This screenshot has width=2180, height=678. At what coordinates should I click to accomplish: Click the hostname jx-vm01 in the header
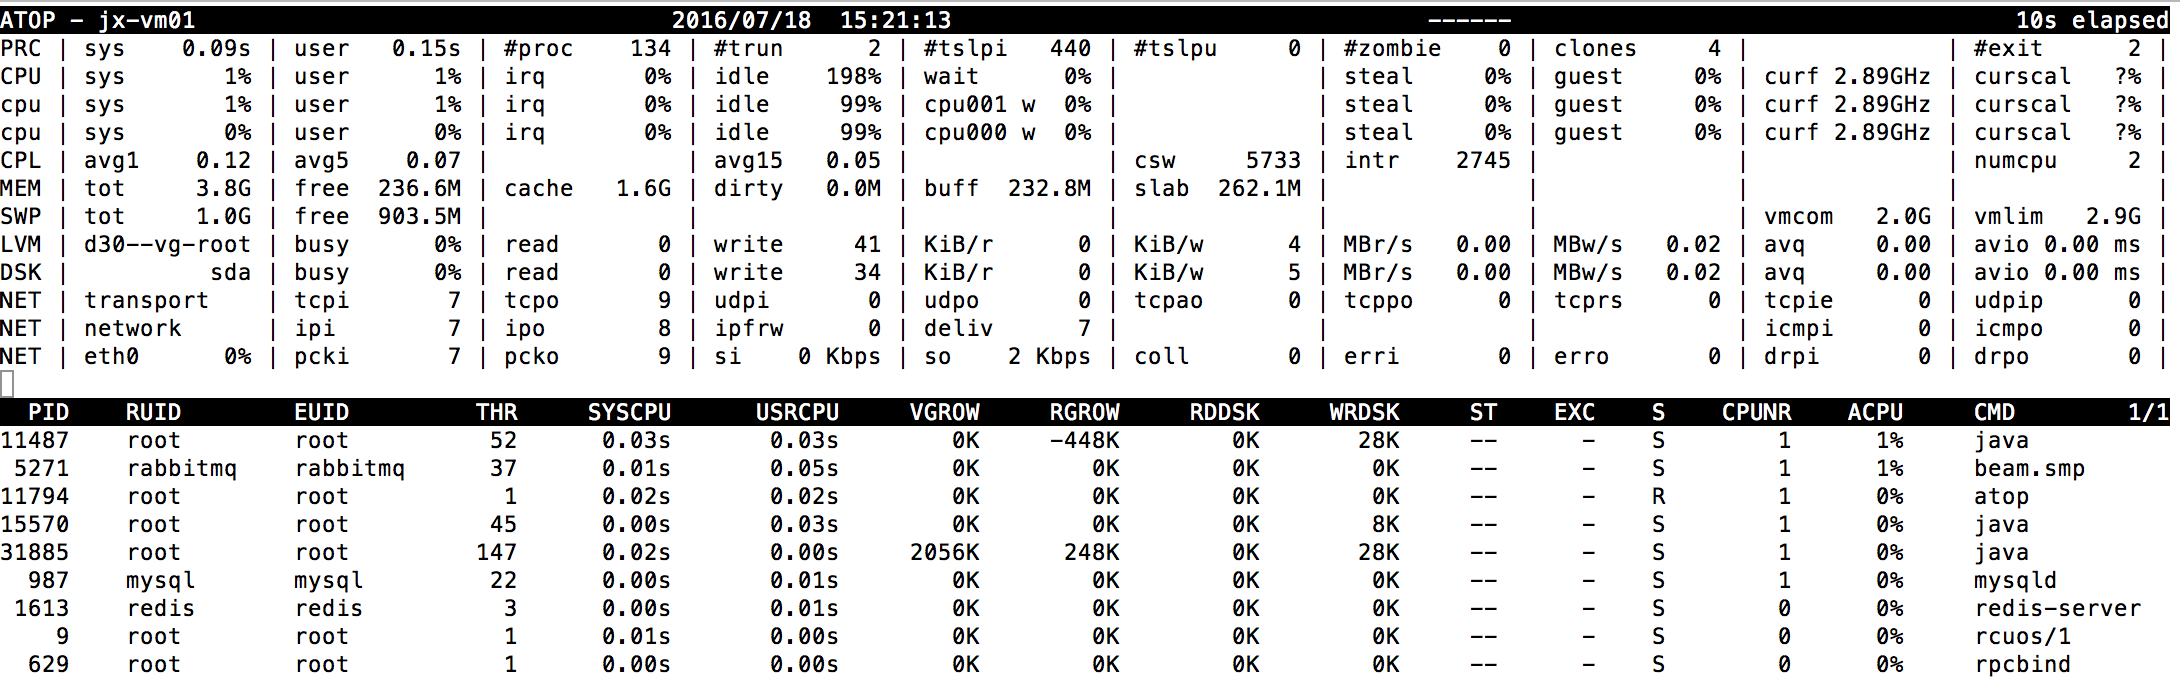pyautogui.click(x=146, y=20)
